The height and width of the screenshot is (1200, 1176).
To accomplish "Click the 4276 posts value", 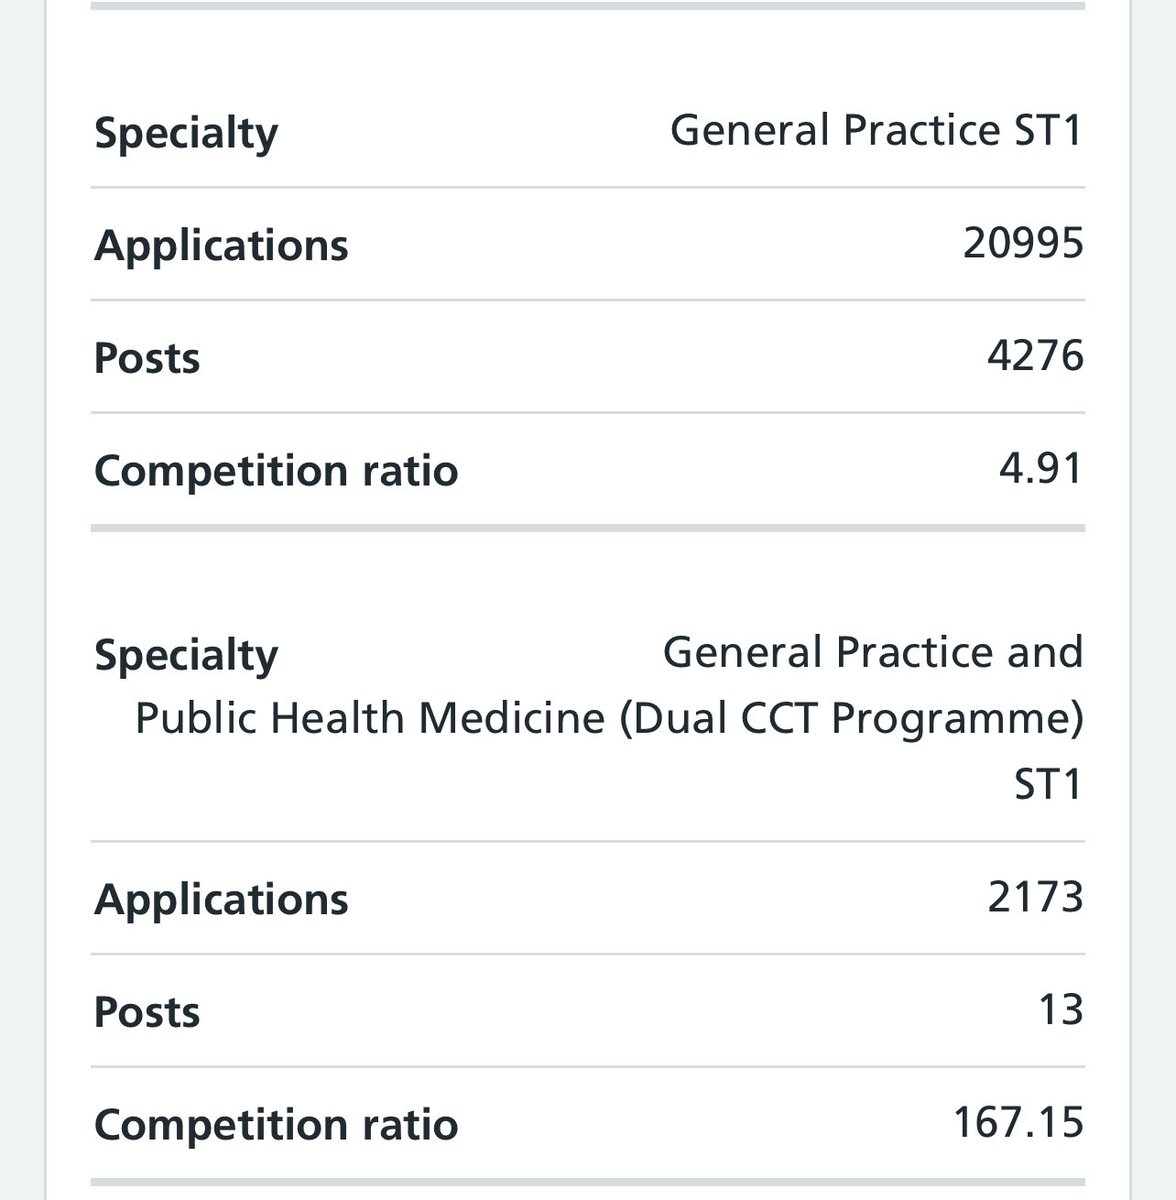I will tap(1035, 355).
